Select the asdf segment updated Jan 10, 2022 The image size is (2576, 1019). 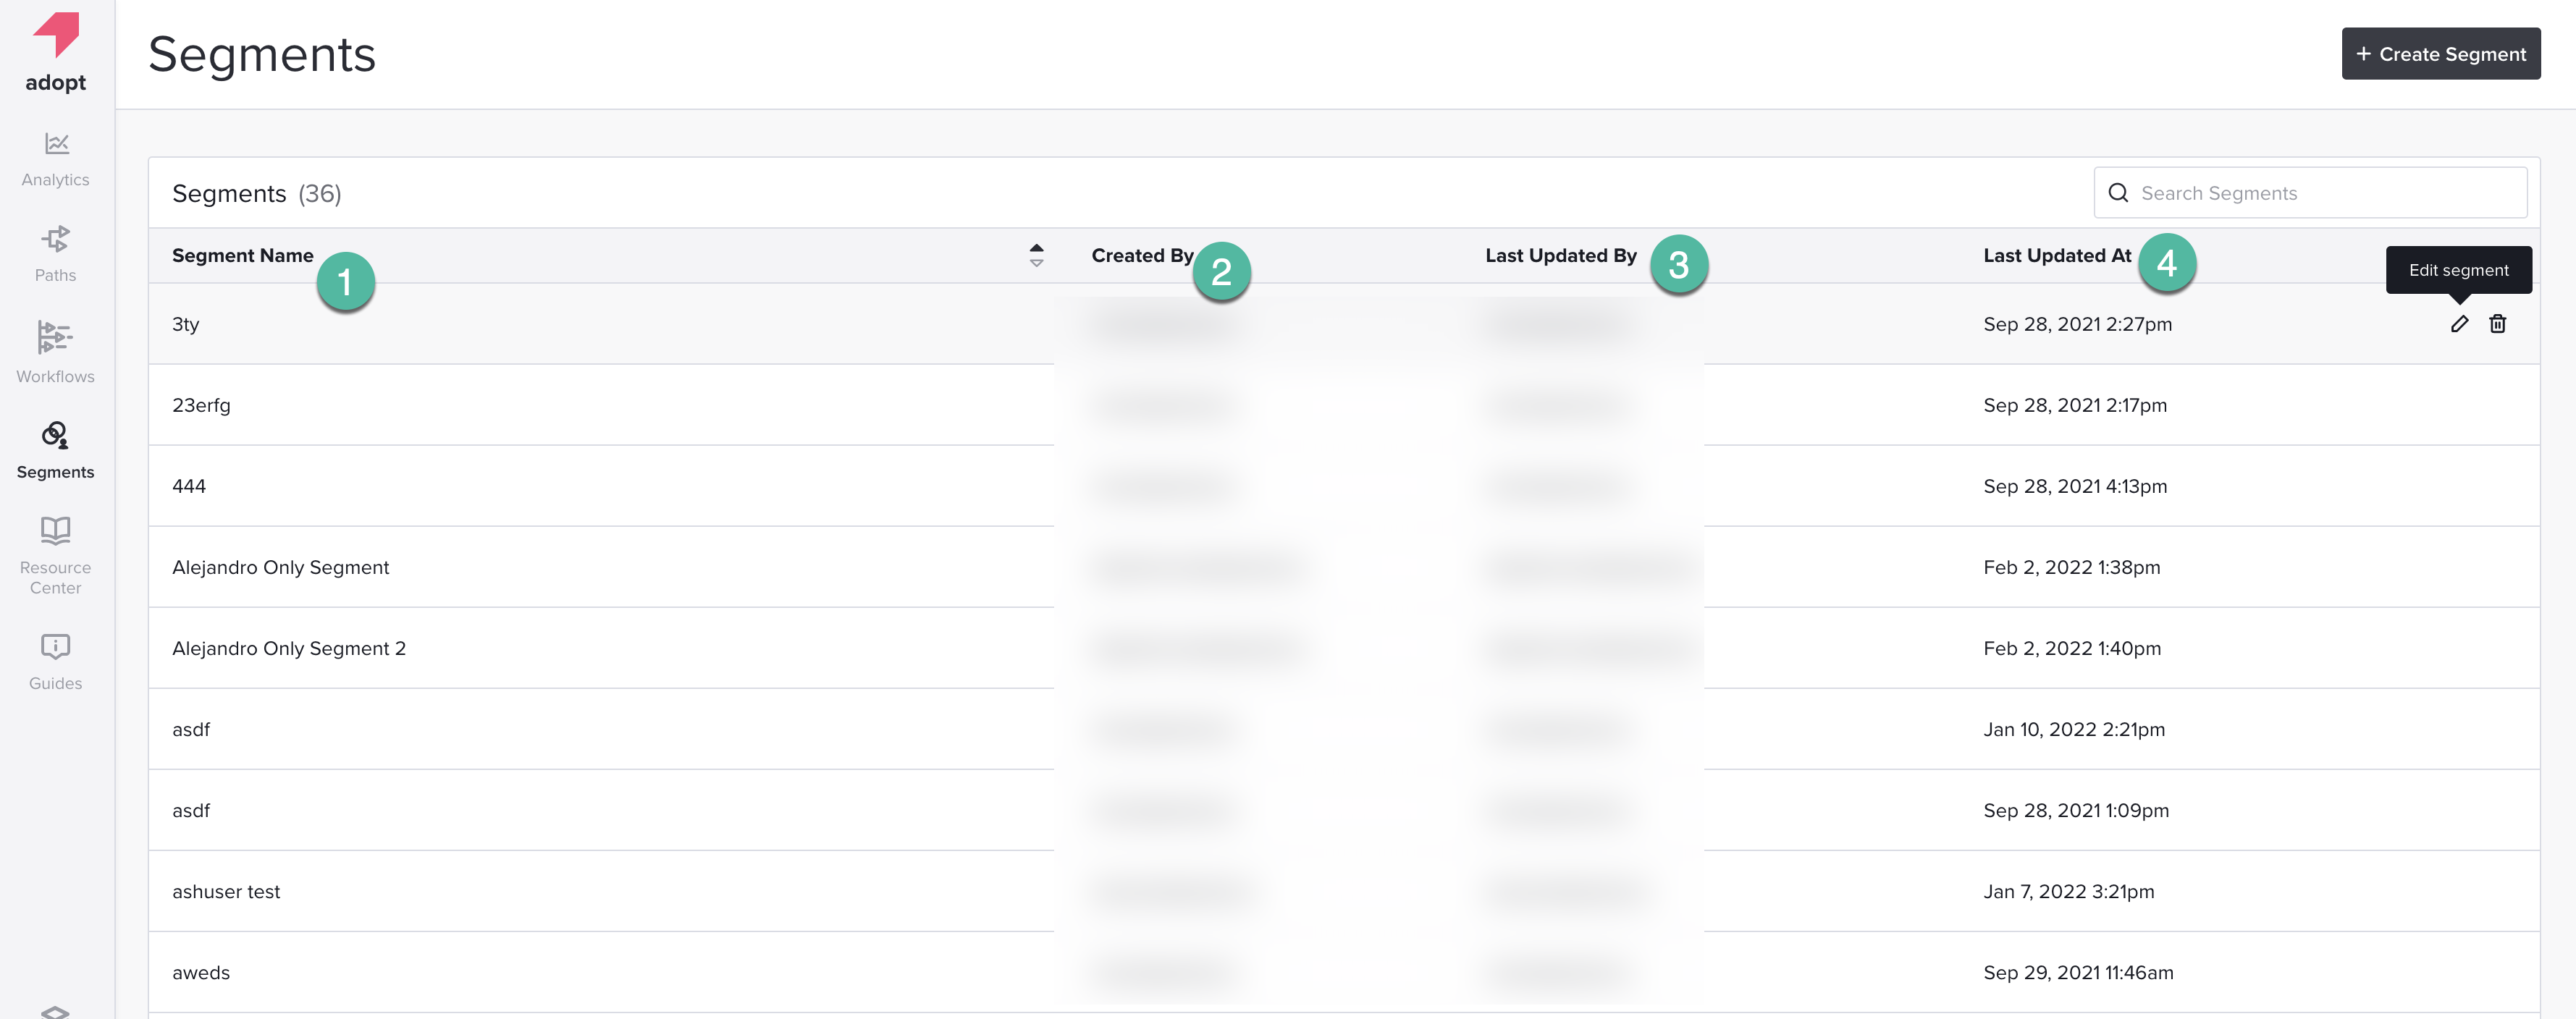(x=1344, y=728)
